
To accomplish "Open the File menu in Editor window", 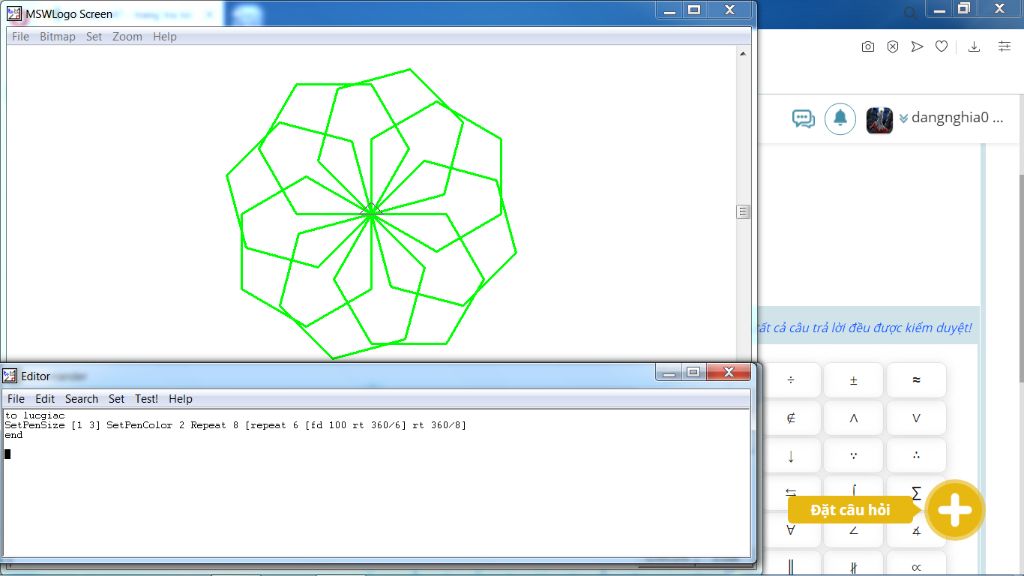I will 16,399.
